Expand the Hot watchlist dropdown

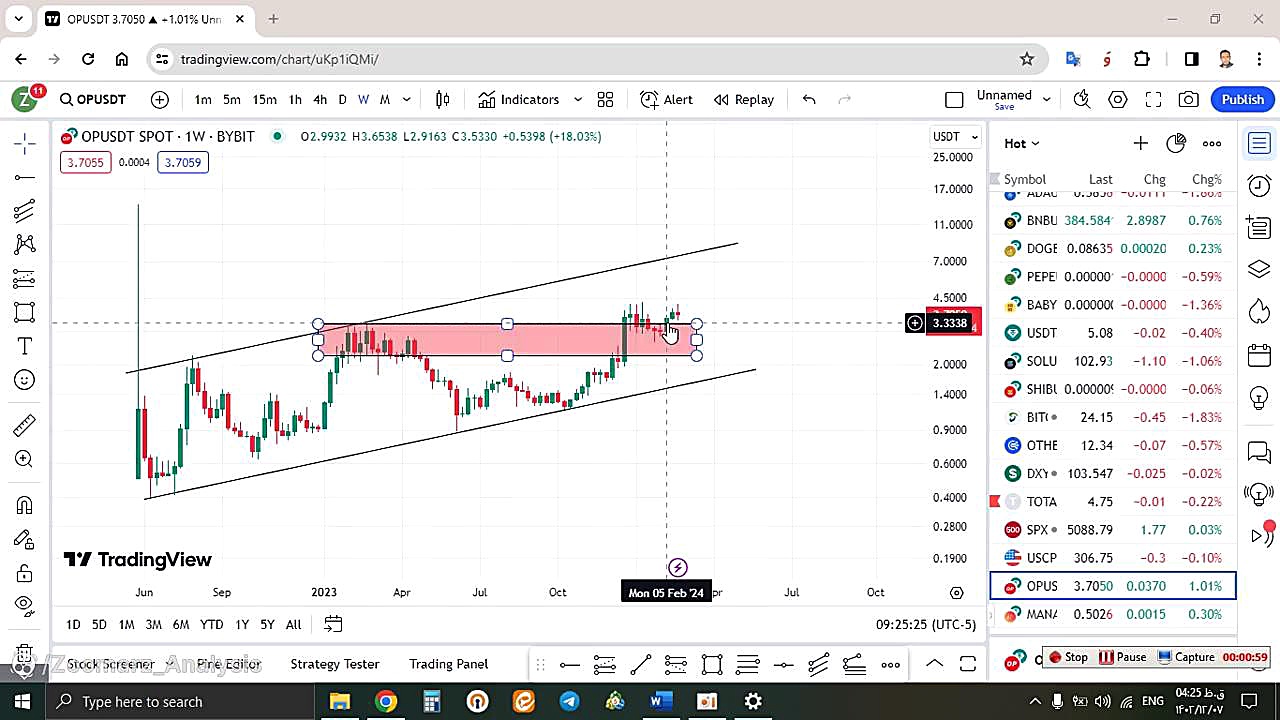click(x=1022, y=143)
